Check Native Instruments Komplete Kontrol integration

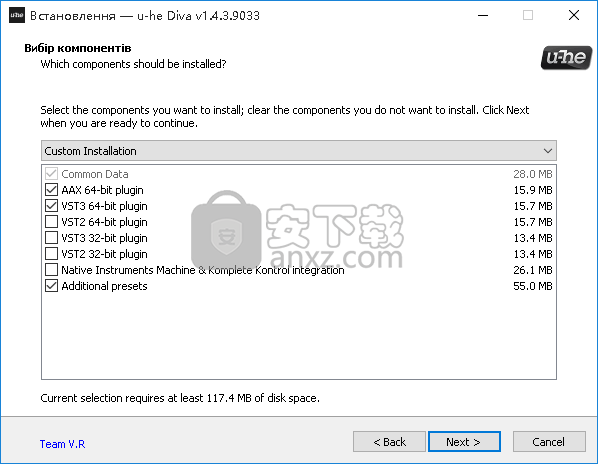coord(51,270)
